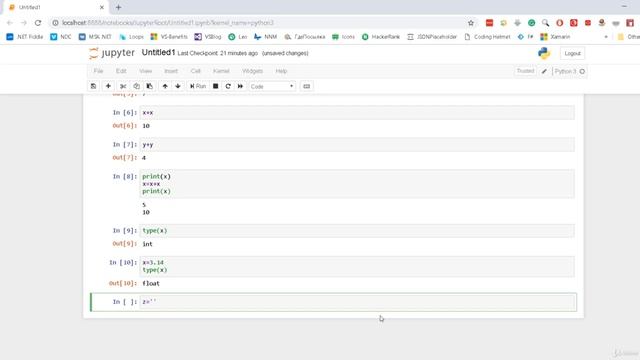
Task: Open the Icons bookmark
Action: coord(343,37)
